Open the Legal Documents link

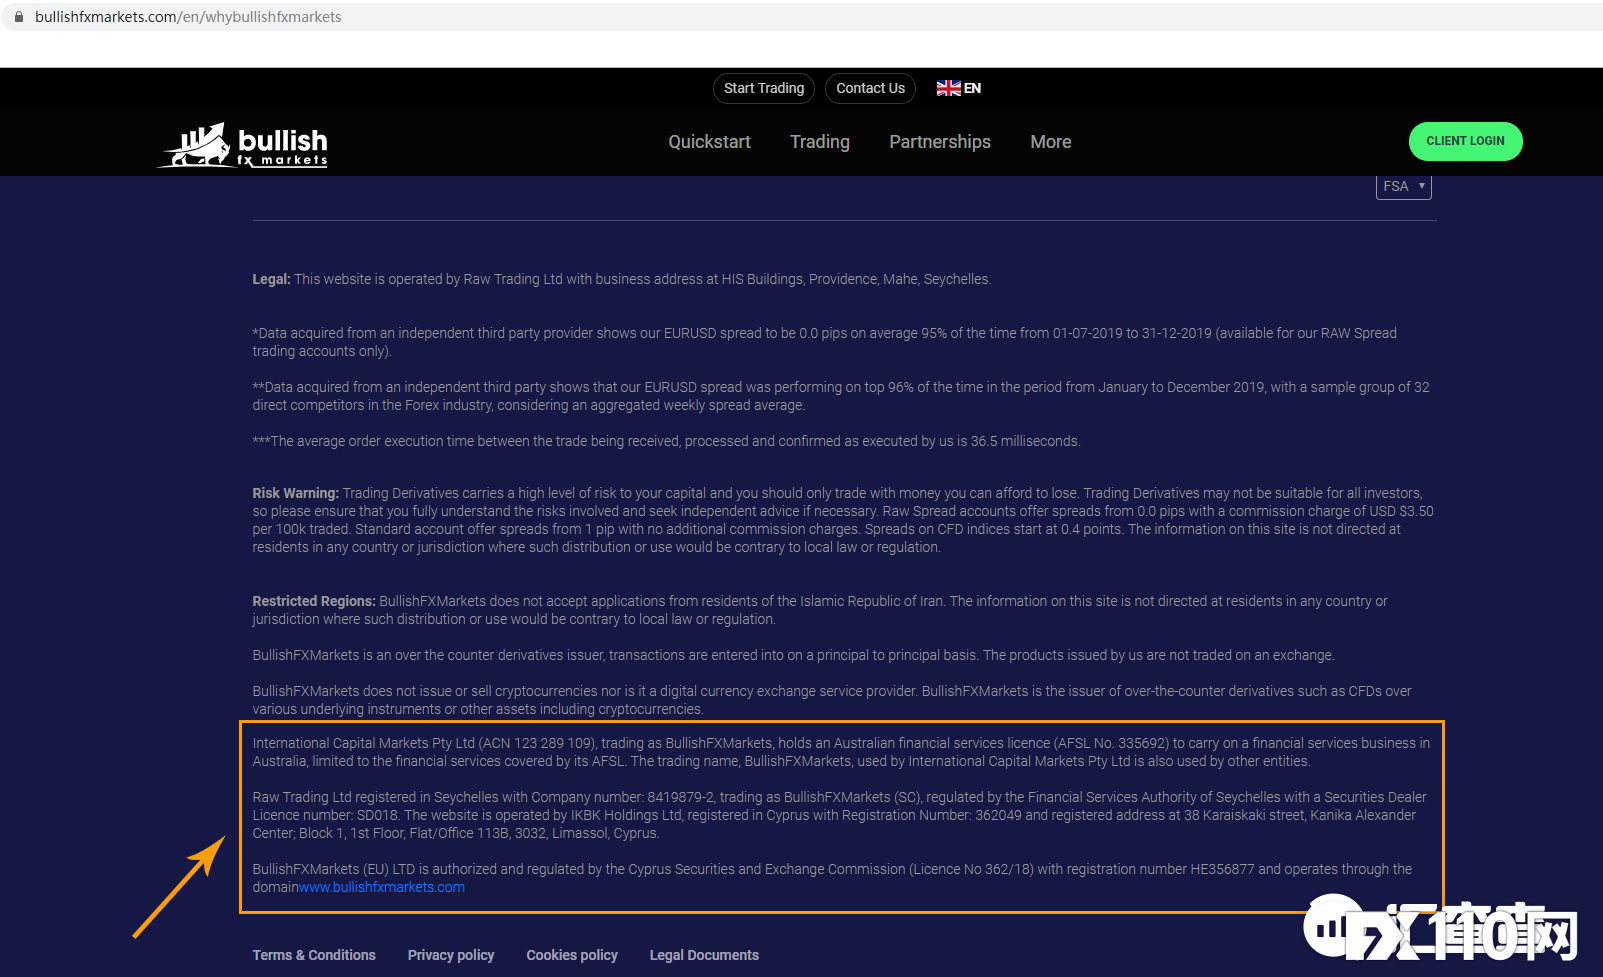(x=704, y=955)
